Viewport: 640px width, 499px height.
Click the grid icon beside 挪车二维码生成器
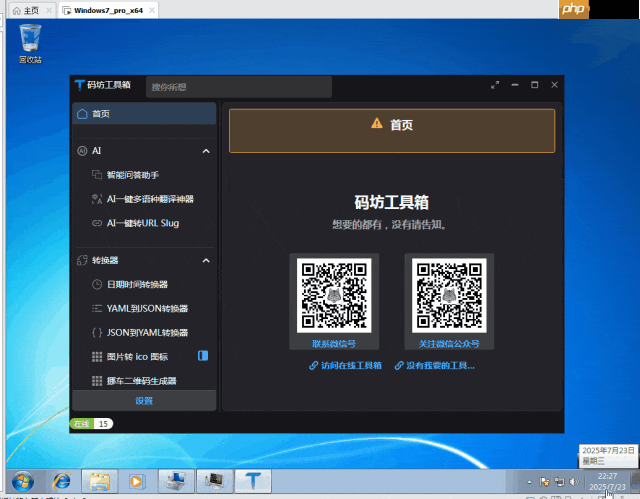[97, 381]
